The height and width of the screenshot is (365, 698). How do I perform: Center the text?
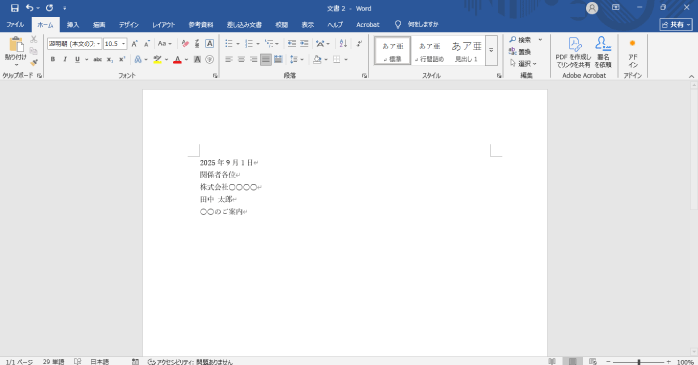(241, 59)
